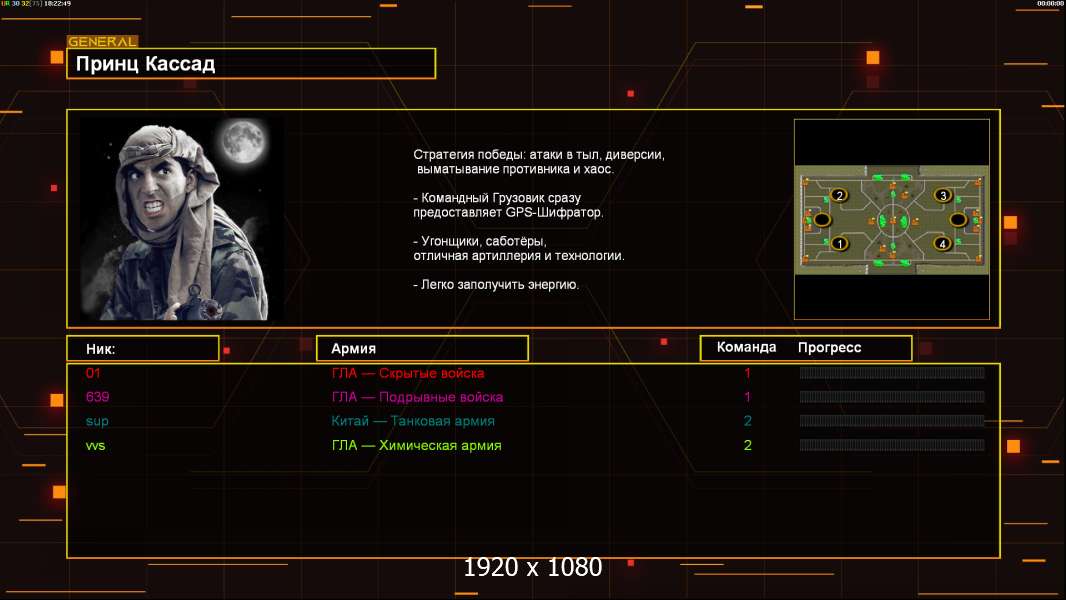The width and height of the screenshot is (1066, 600).
Task: Click start position 2 marker on minimap
Action: tap(840, 196)
